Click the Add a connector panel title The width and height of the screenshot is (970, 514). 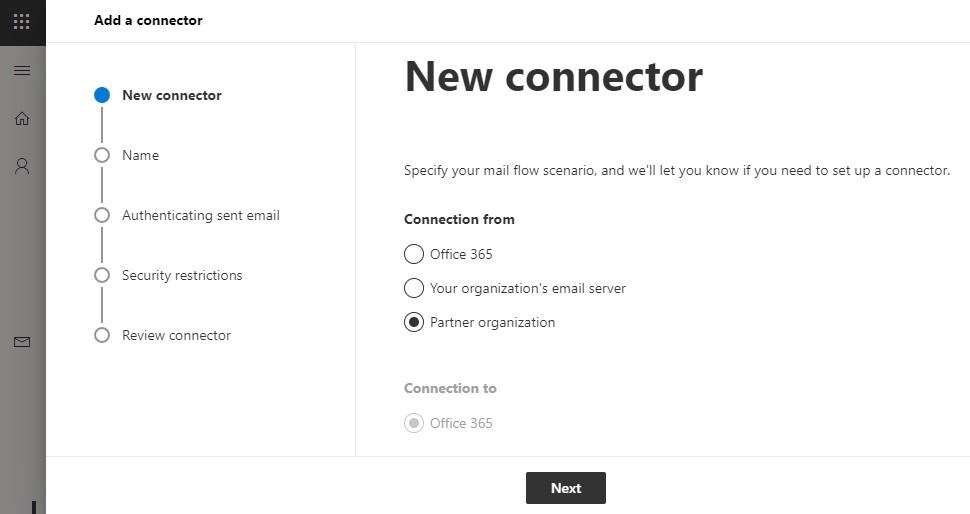click(148, 20)
